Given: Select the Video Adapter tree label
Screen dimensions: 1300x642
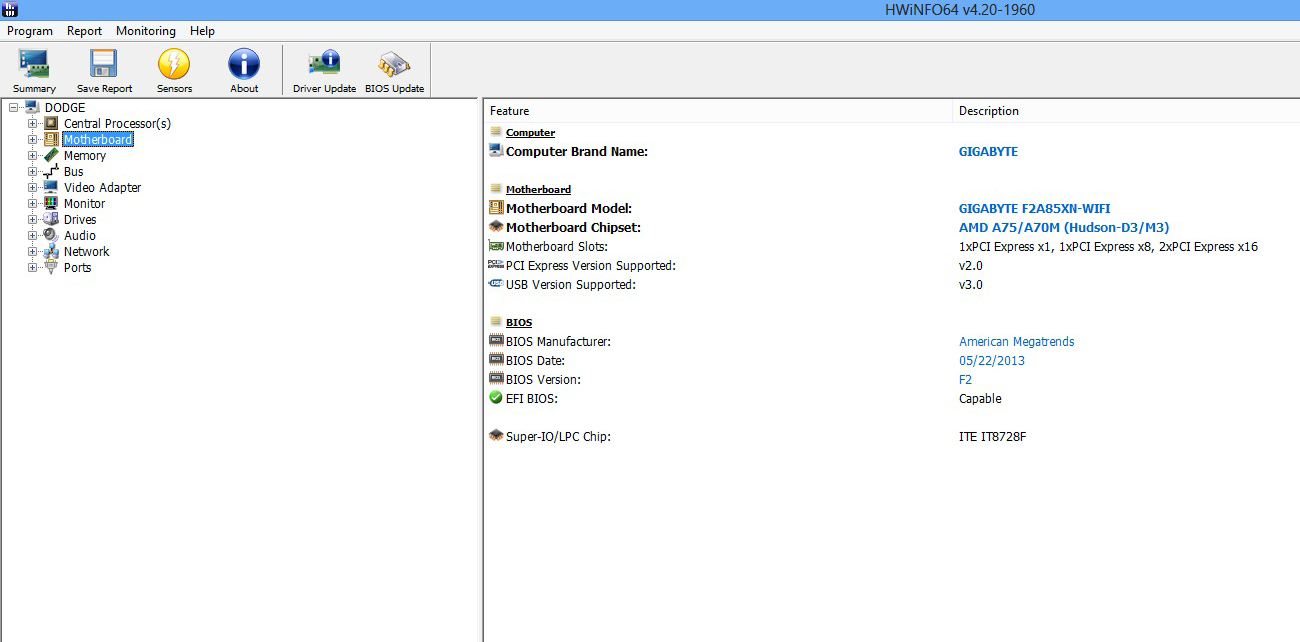Looking at the screenshot, I should click(x=103, y=187).
